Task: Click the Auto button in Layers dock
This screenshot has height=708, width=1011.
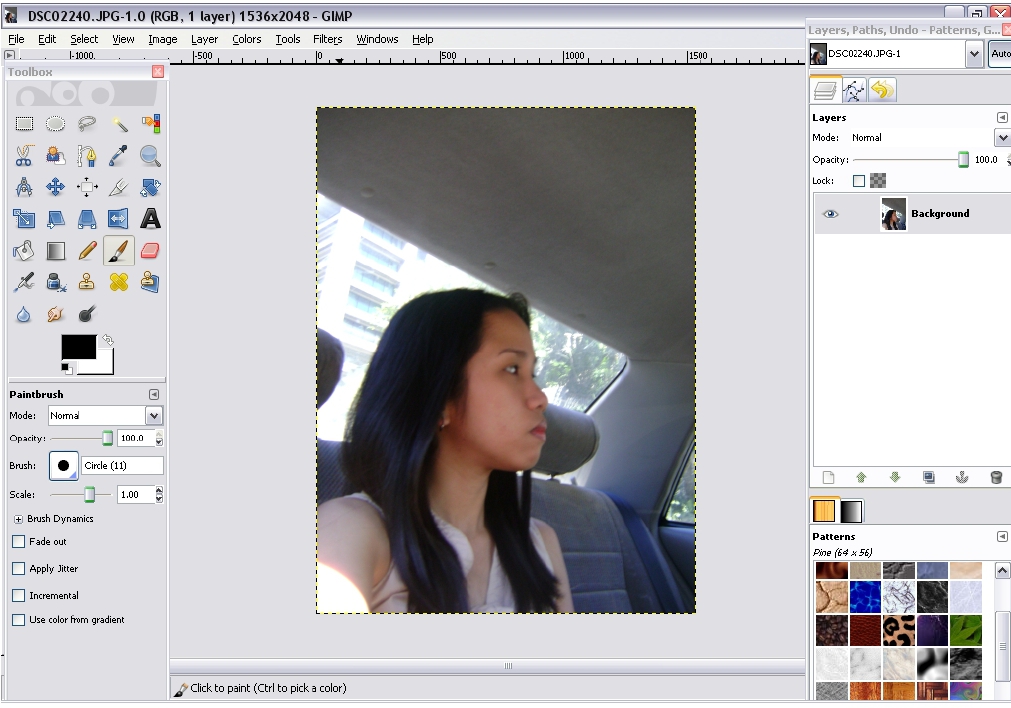Action: 999,54
